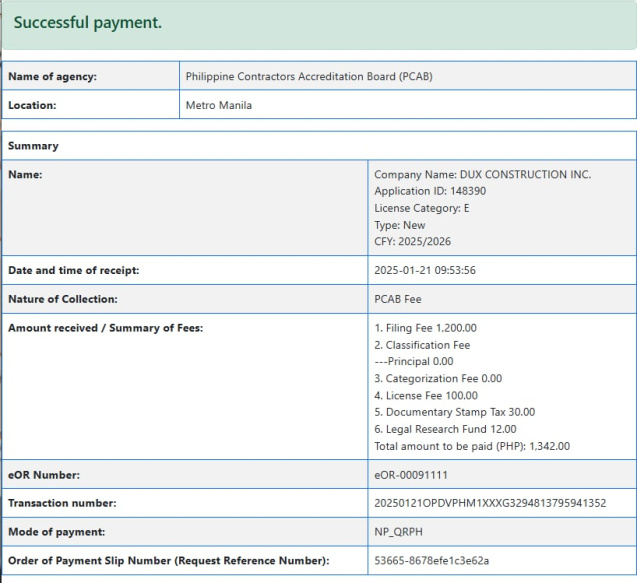637x583 pixels.
Task: Select the Summary section header
Action: pyautogui.click(x=33, y=146)
